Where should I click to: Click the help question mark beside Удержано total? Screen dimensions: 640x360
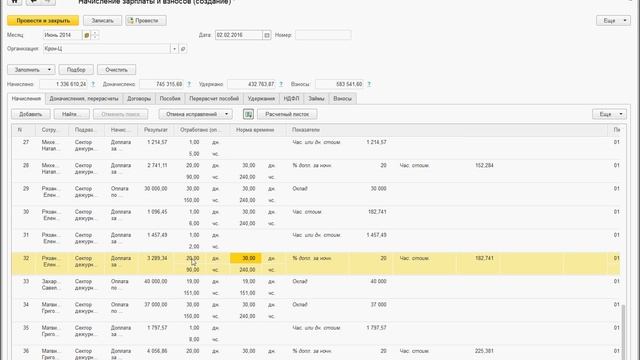tap(281, 84)
